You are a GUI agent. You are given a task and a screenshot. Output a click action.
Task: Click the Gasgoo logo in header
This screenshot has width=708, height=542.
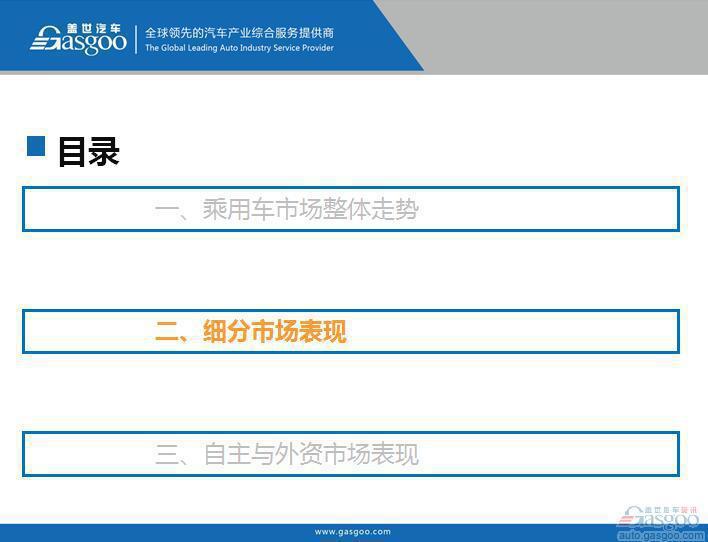coord(78,39)
